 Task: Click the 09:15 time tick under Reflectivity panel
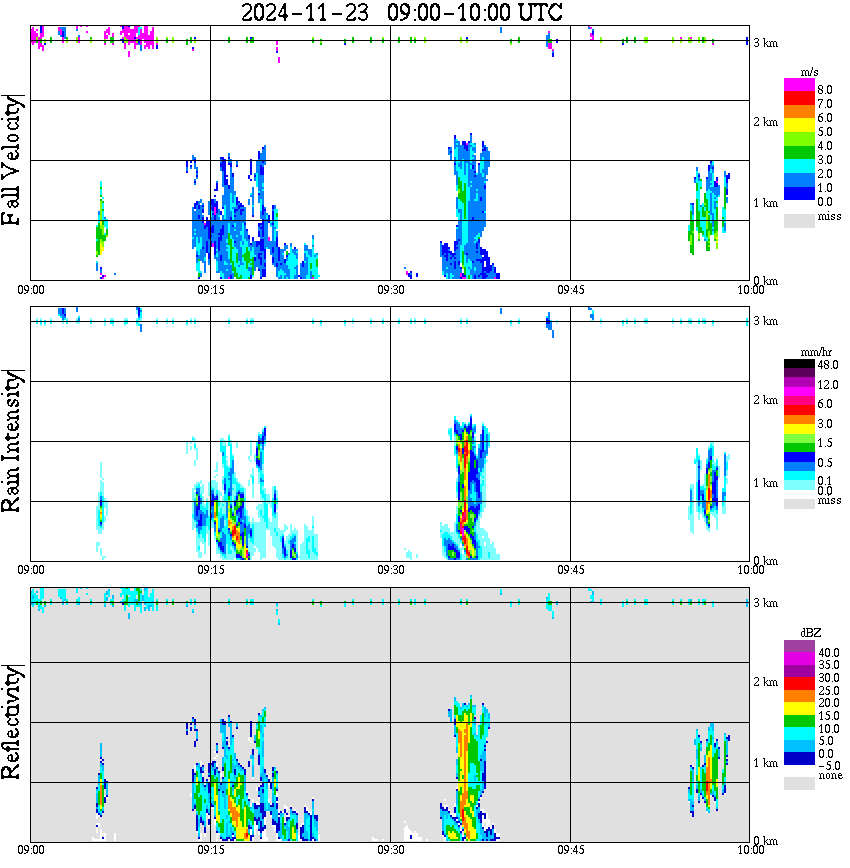(210, 850)
